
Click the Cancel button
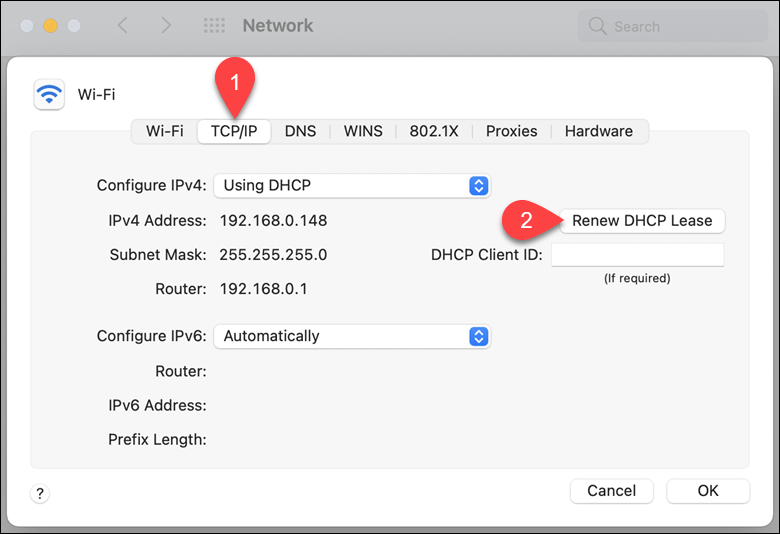pos(611,491)
